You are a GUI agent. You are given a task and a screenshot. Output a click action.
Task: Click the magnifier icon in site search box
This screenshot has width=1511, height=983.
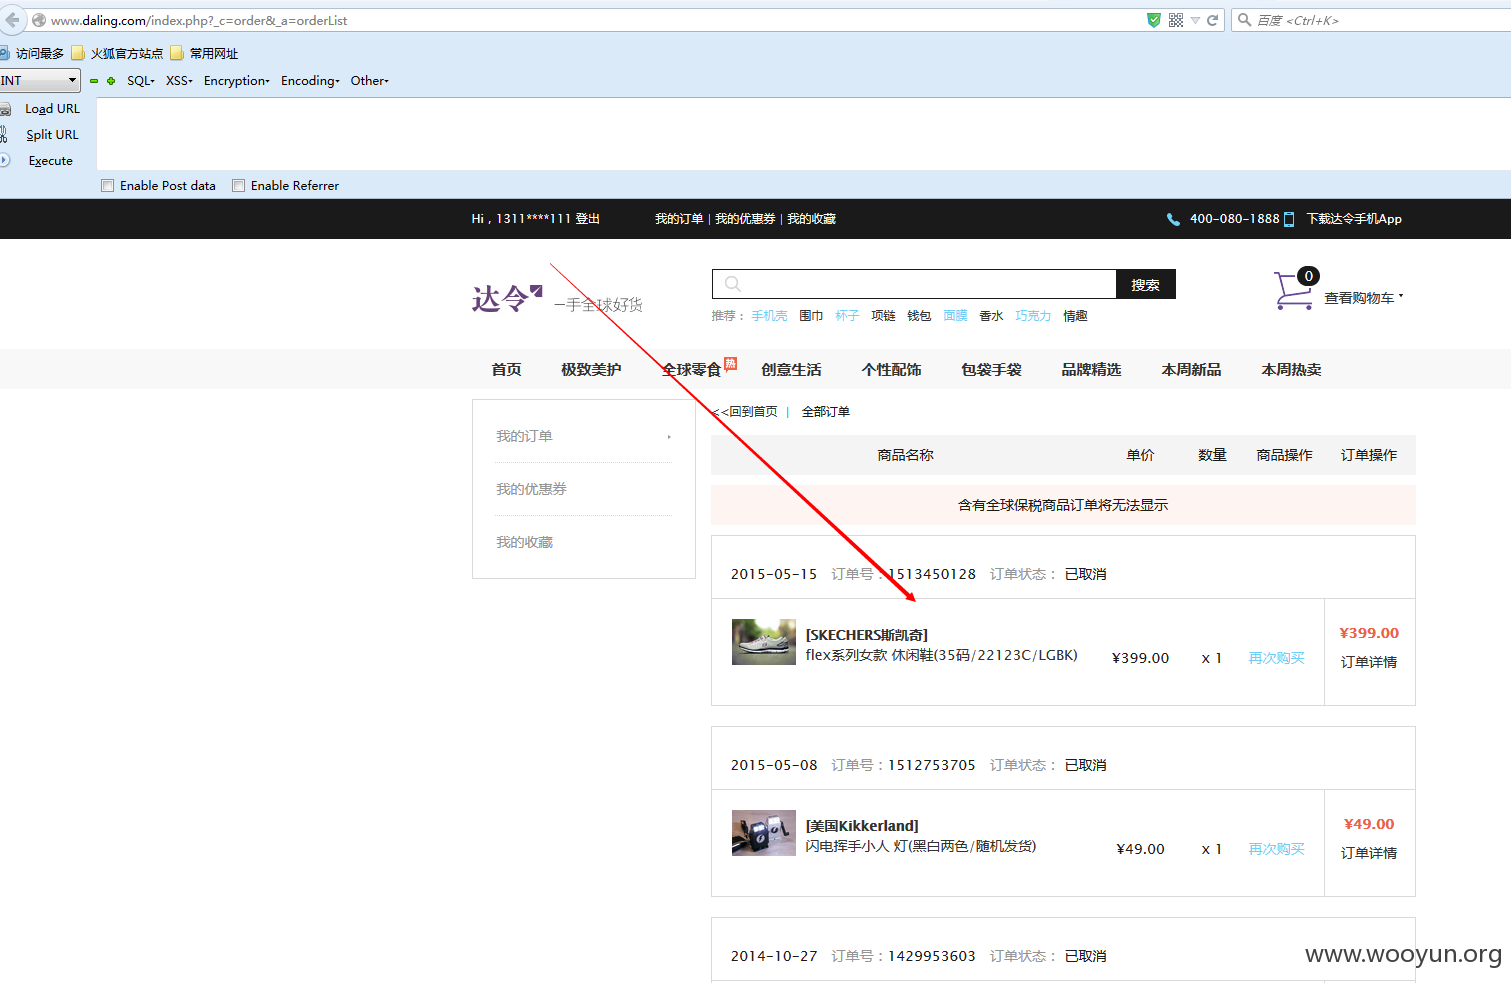coord(733,284)
